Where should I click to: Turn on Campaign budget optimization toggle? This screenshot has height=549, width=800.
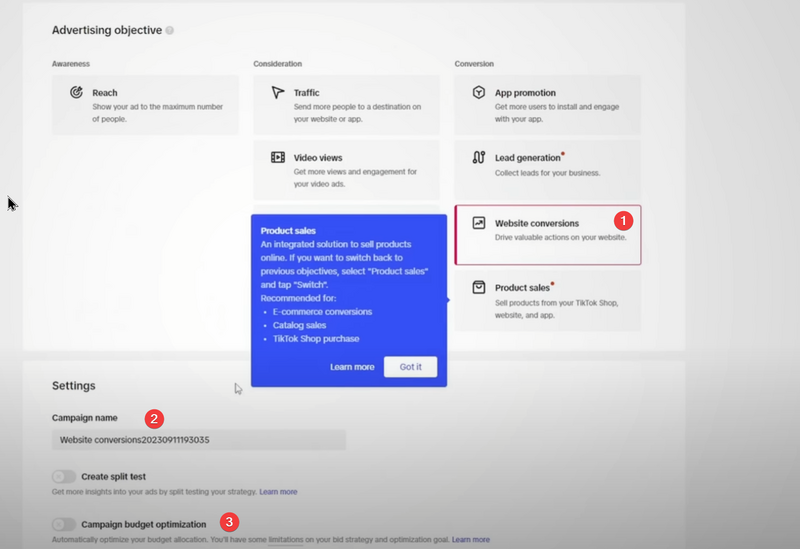coord(64,524)
